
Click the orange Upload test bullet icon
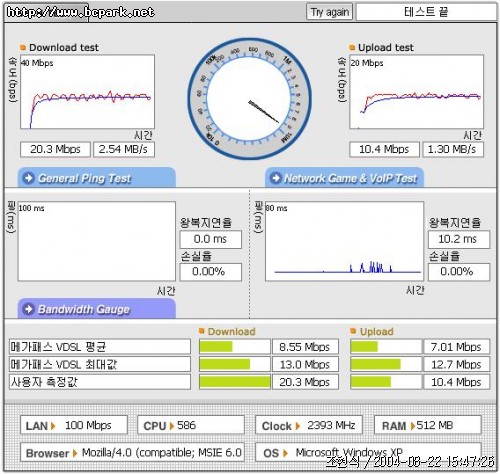352,47
